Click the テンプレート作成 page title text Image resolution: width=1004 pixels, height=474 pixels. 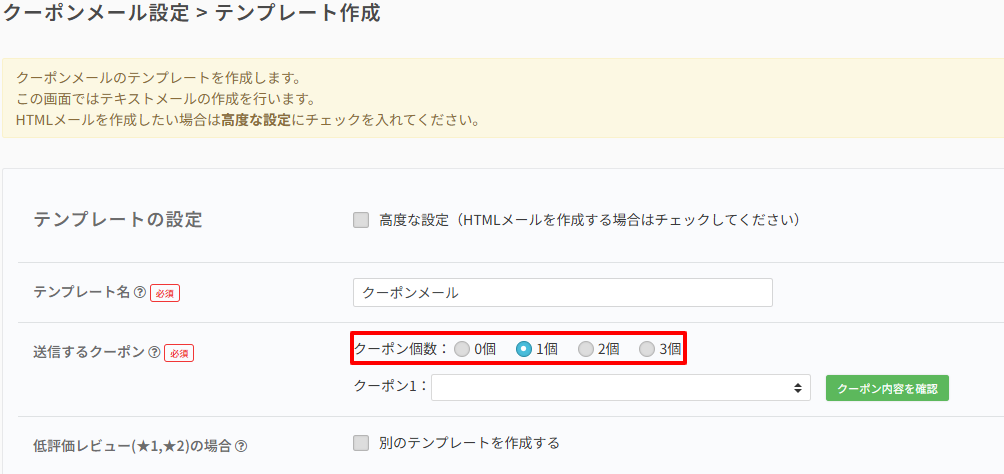296,15
